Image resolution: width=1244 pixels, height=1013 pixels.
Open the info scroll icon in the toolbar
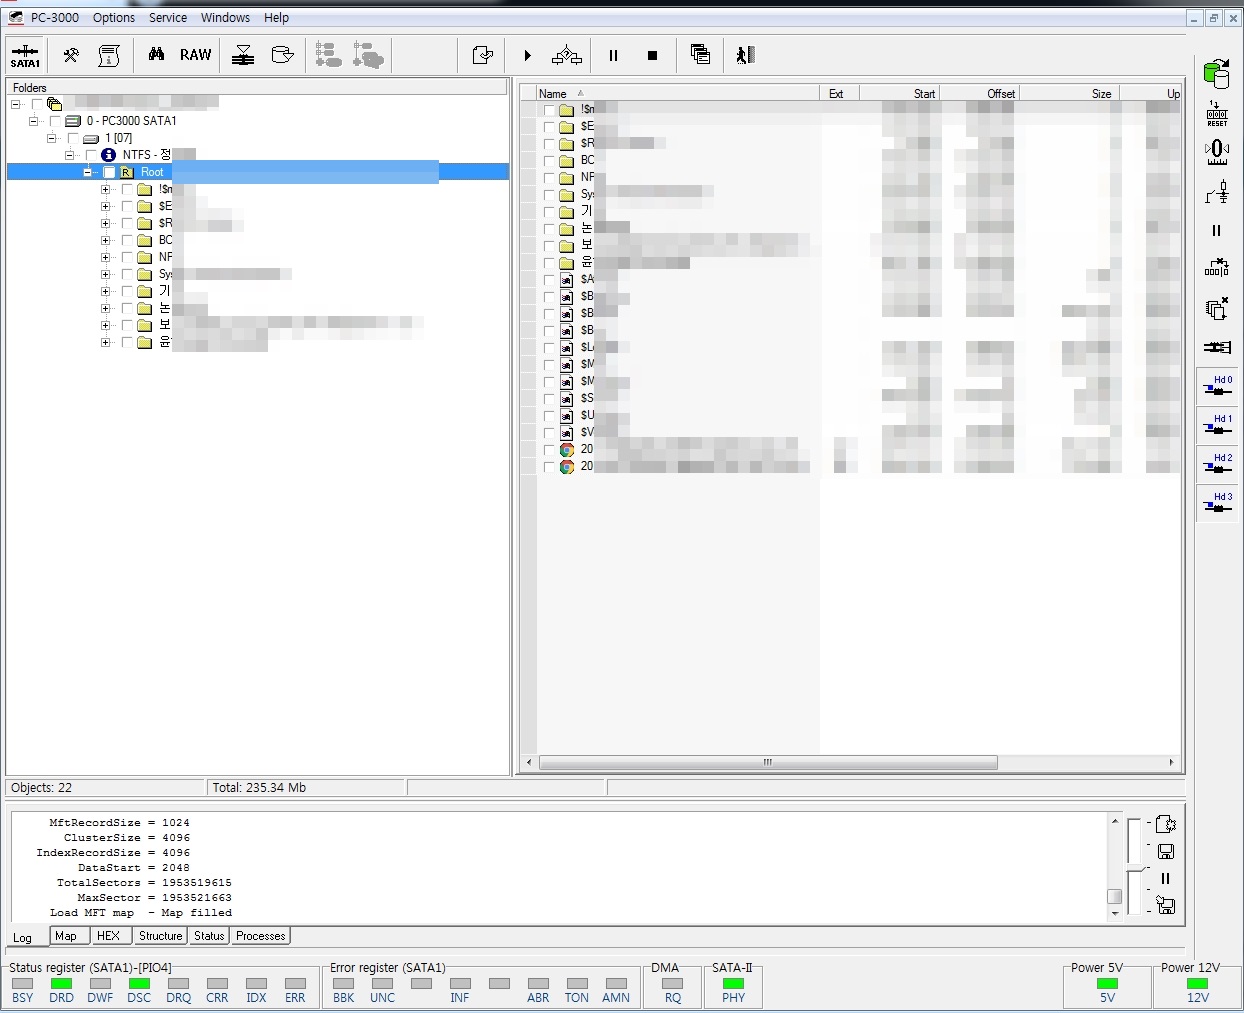109,55
